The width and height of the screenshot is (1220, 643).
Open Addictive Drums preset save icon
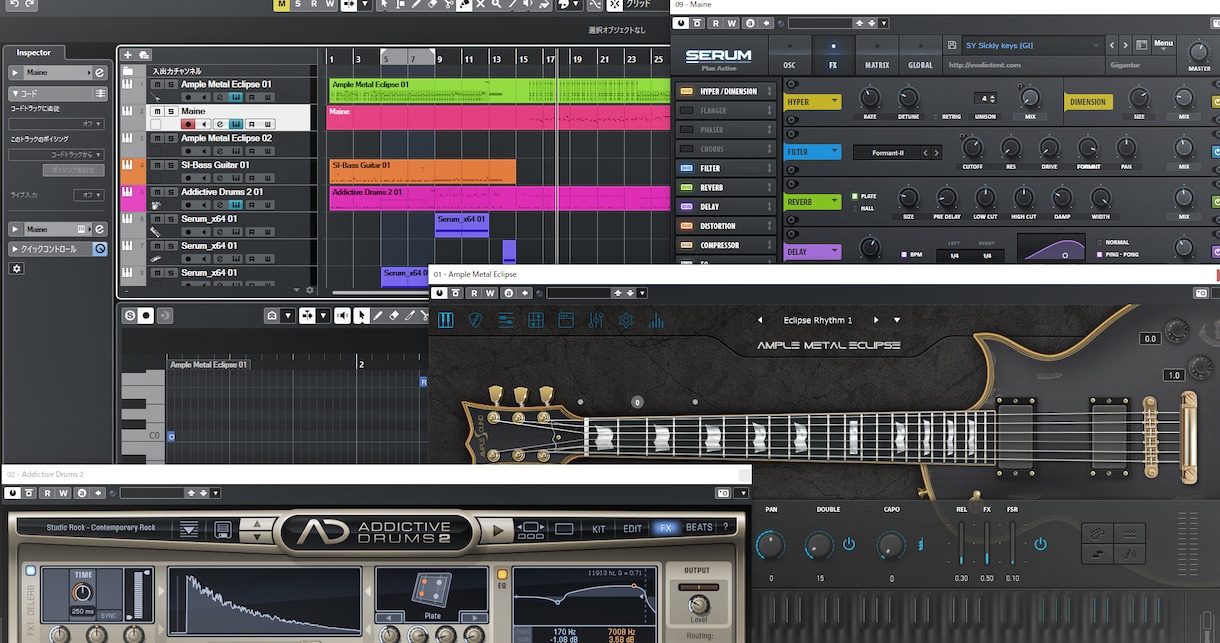pyautogui.click(x=222, y=529)
